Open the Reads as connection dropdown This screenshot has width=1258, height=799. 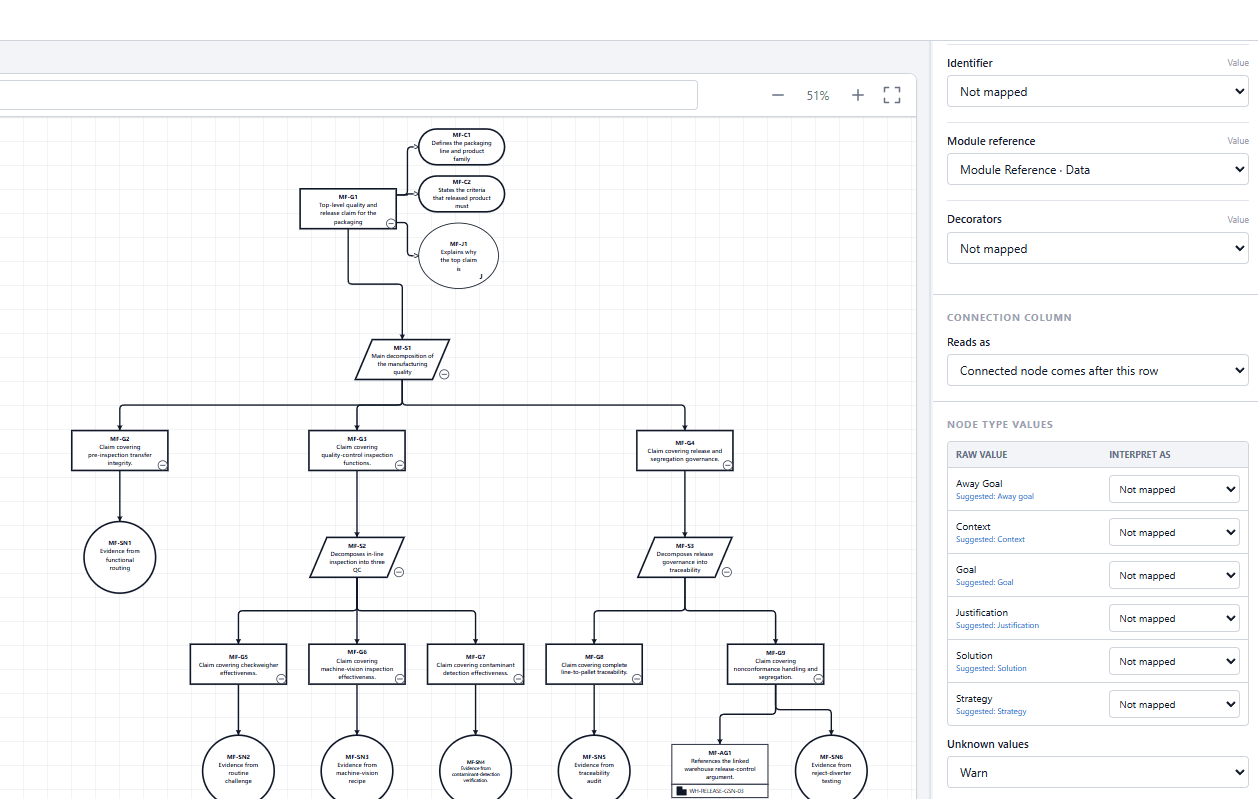point(1097,371)
